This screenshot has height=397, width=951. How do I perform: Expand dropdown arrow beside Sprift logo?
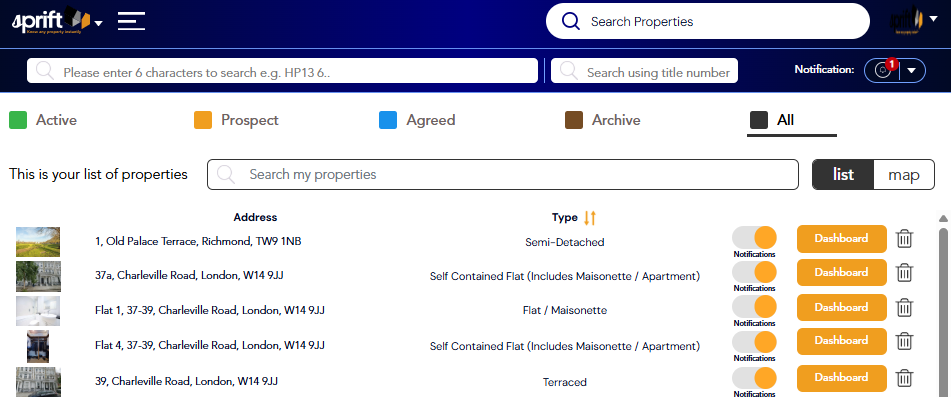pyautogui.click(x=98, y=23)
